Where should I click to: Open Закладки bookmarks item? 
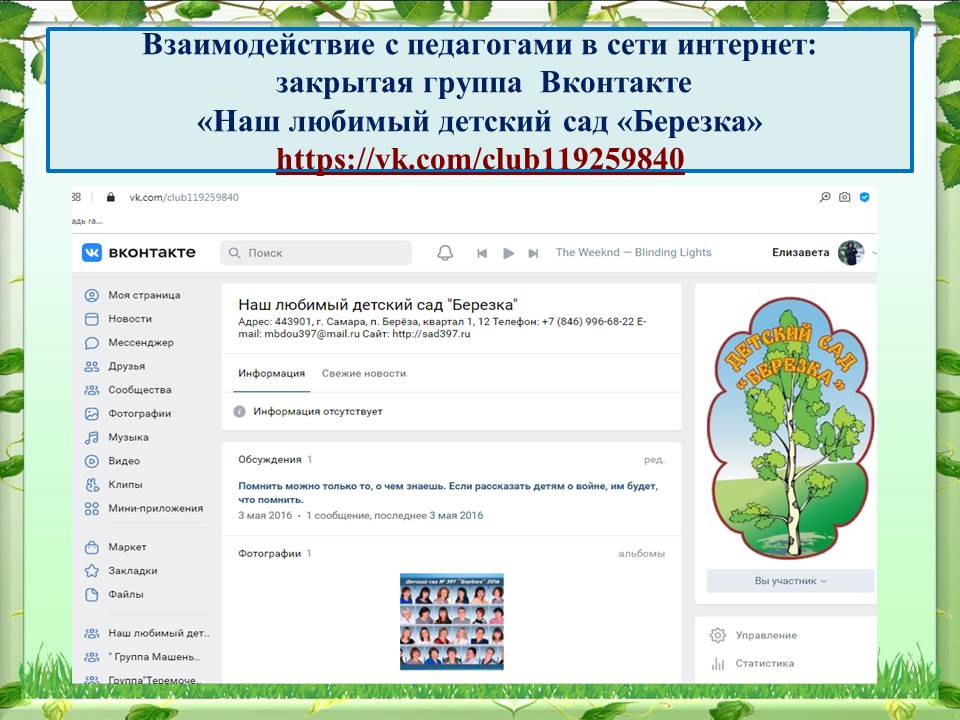pyautogui.click(x=132, y=571)
